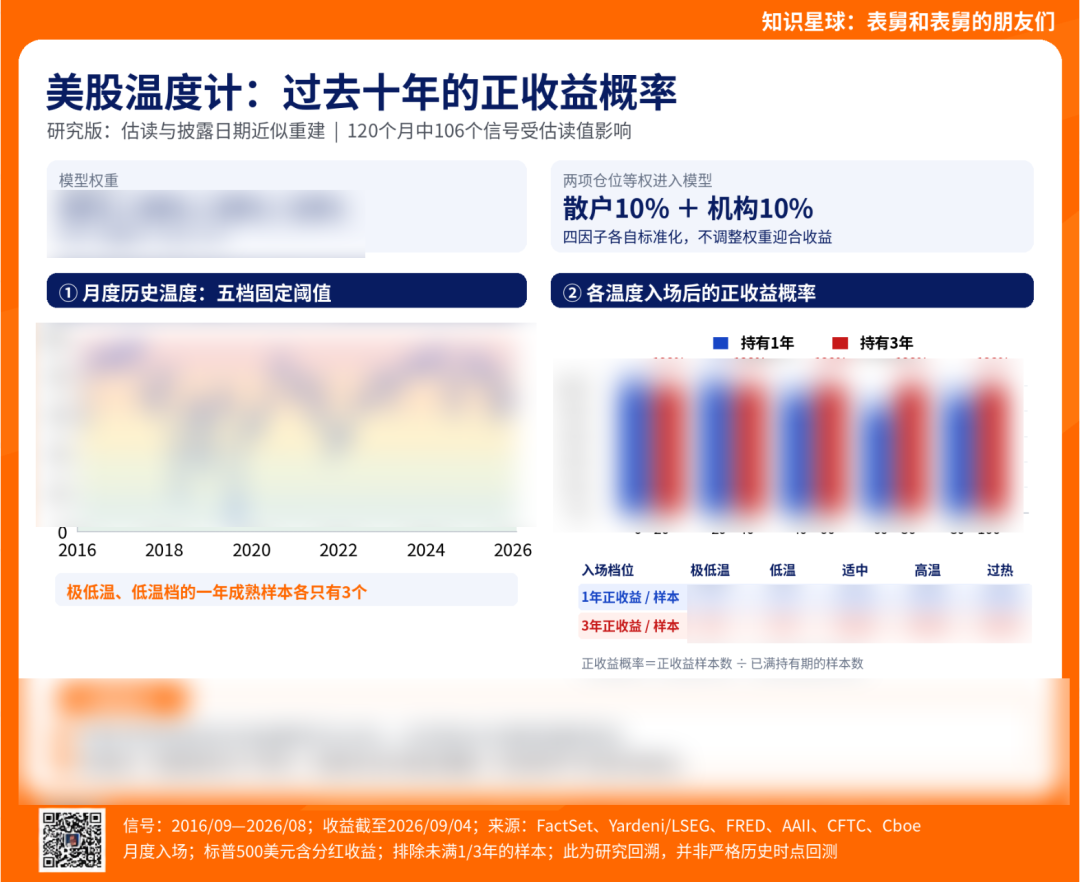Click the formula line 正收益概率＝正收益样本数 ÷ 已满持有期的样本数
The height and width of the screenshot is (882, 1080).
pyautogui.click(x=722, y=663)
